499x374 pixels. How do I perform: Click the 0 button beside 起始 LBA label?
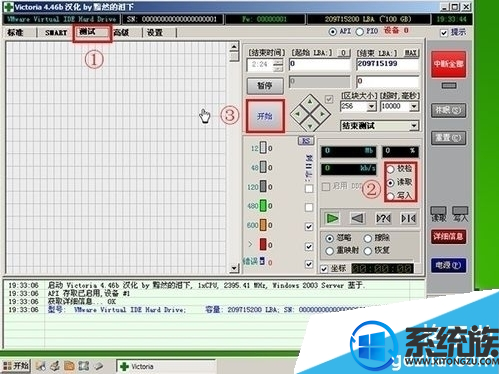pyautogui.click(x=343, y=53)
